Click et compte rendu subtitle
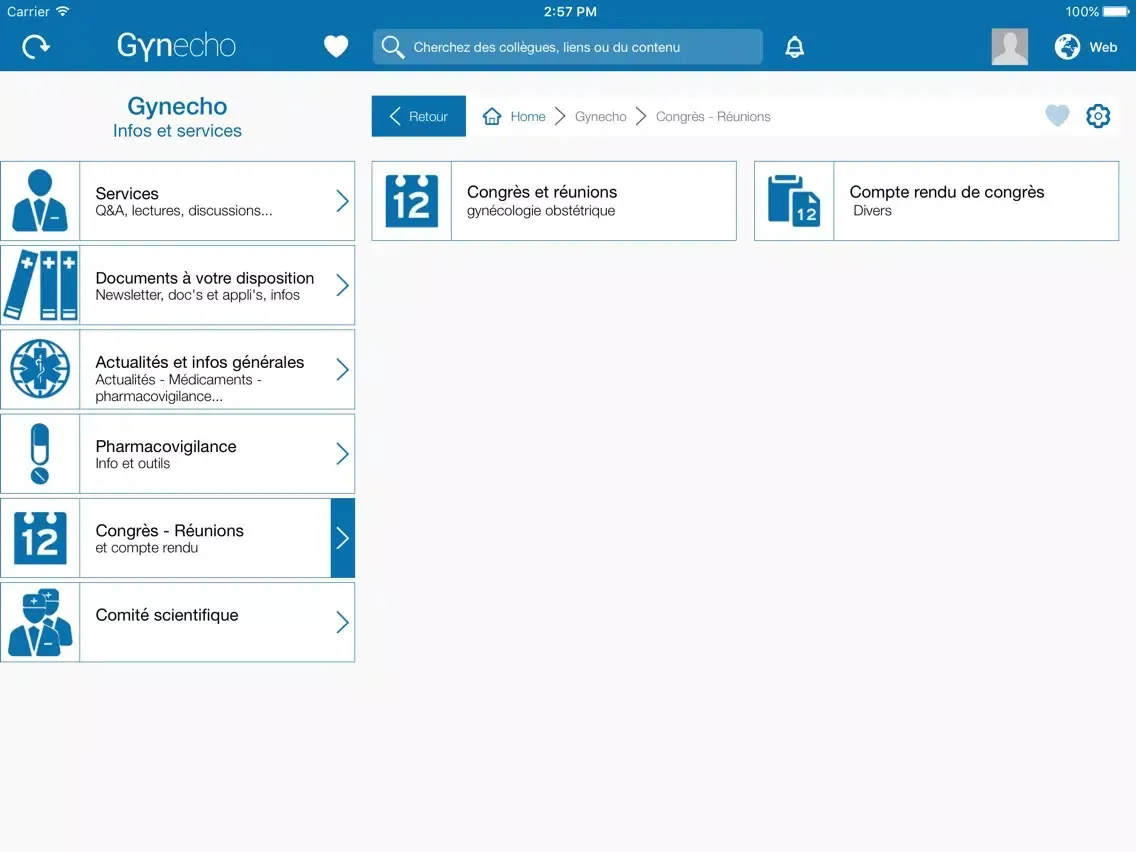Image resolution: width=1136 pixels, height=852 pixels. 146,548
